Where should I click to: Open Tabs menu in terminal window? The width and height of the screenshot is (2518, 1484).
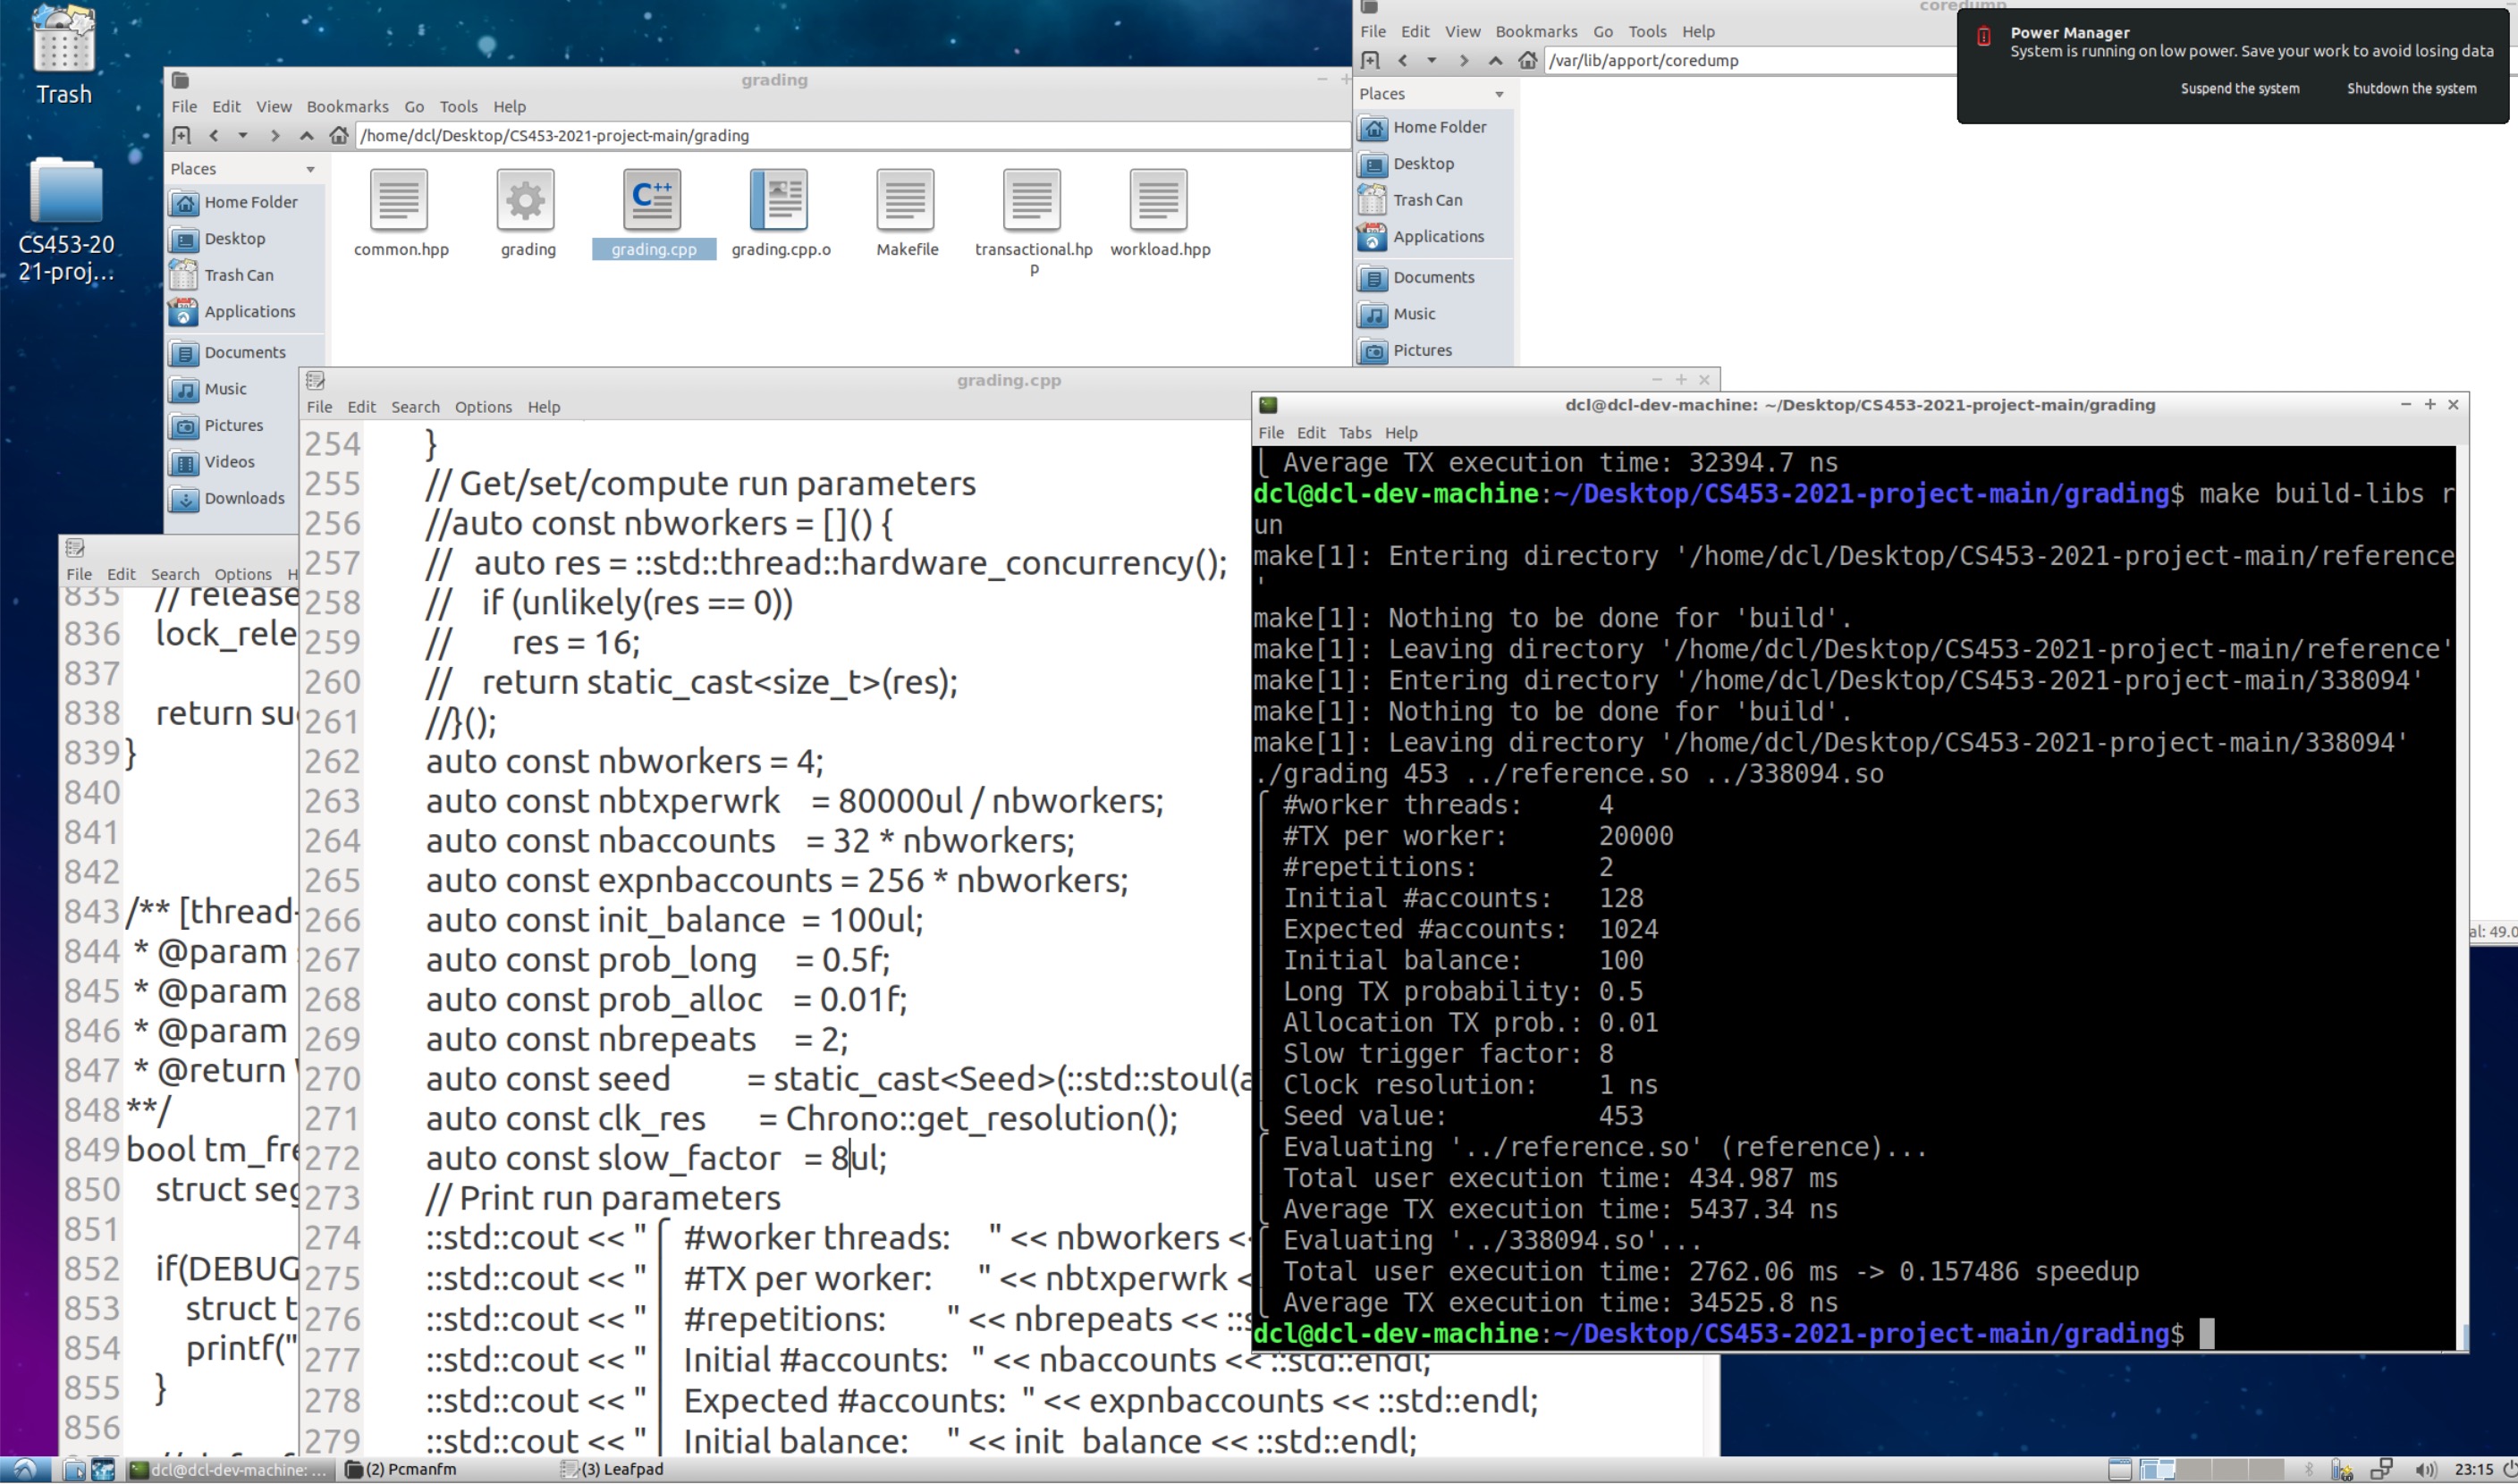1354,433
